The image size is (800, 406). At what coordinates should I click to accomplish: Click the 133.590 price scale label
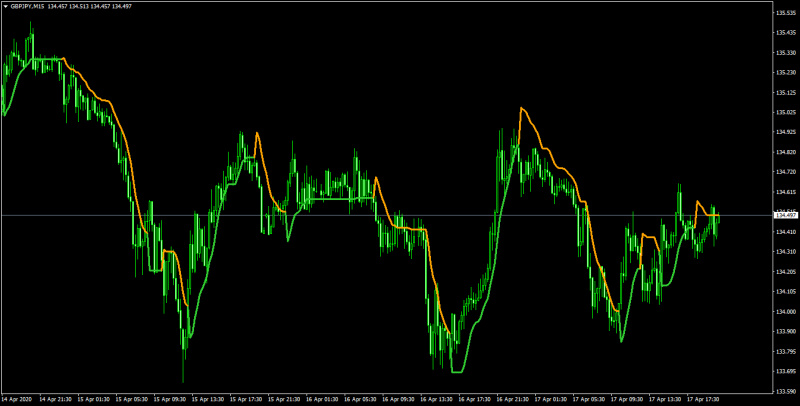(785, 392)
